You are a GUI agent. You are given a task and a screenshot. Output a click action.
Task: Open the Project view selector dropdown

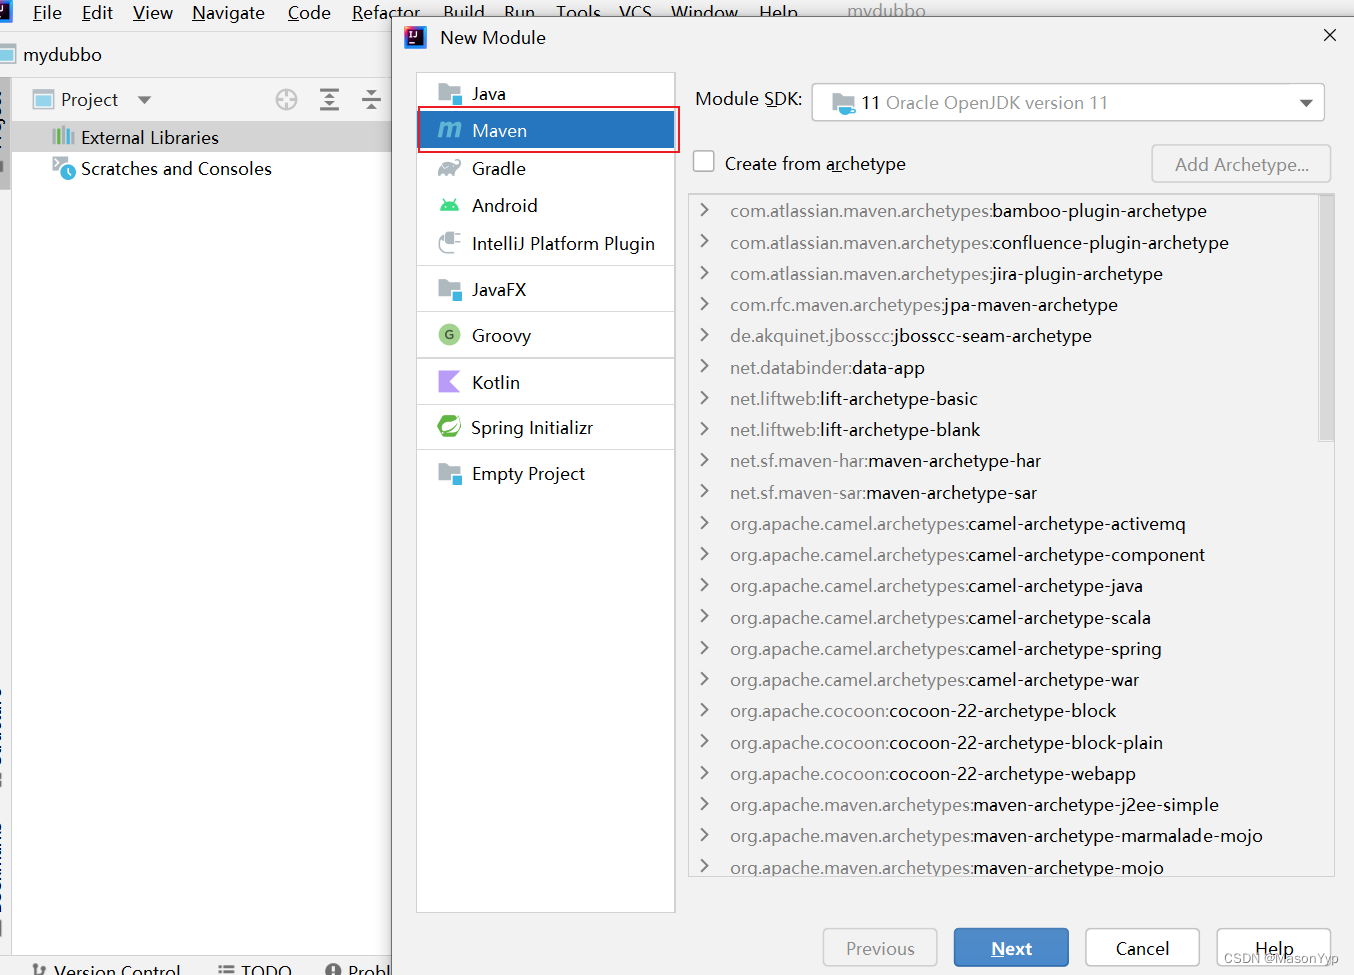(x=144, y=100)
